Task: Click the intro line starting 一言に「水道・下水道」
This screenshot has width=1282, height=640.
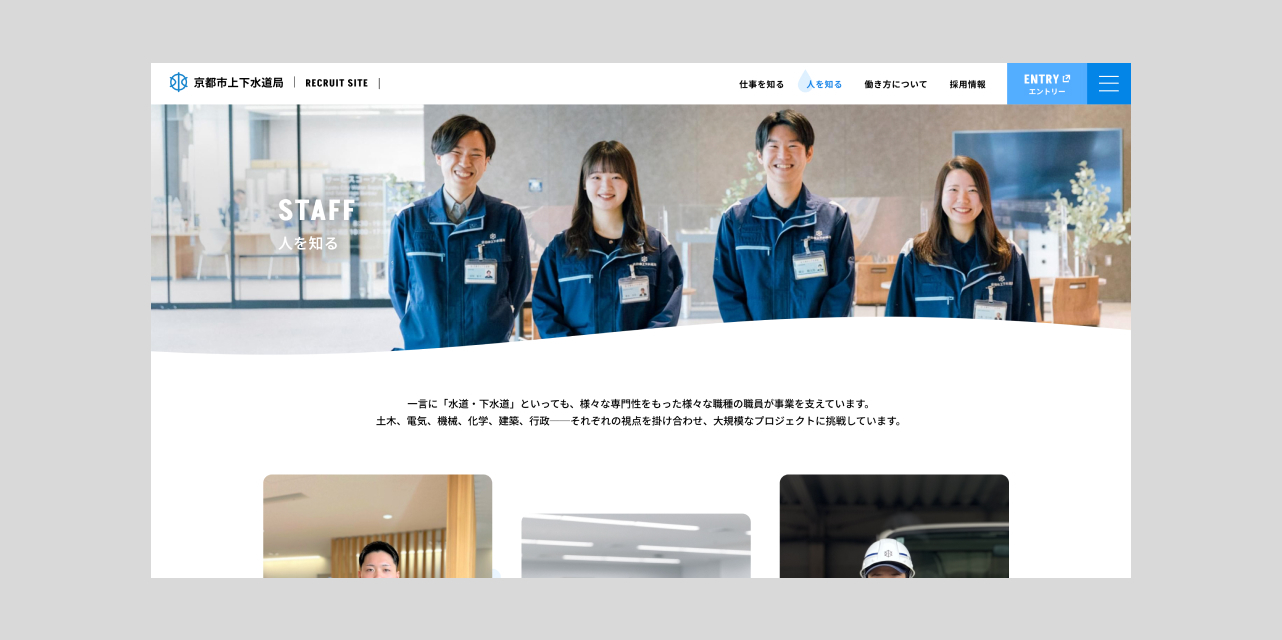Action: coord(640,404)
